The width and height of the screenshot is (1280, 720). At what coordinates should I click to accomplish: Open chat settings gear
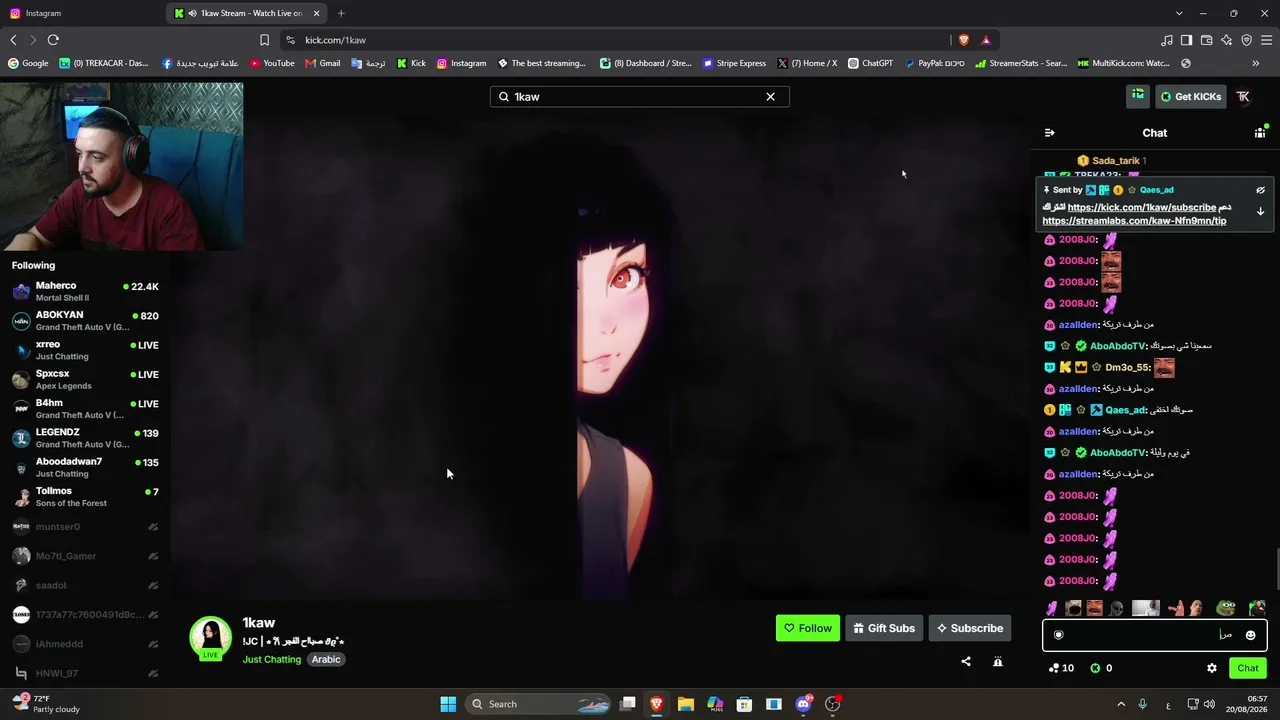(1212, 668)
